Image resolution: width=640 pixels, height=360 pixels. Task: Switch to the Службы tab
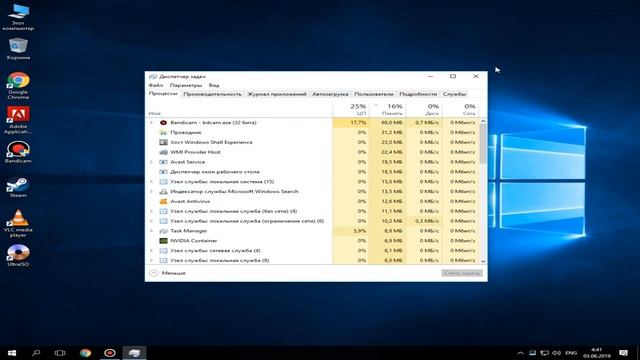tap(454, 94)
